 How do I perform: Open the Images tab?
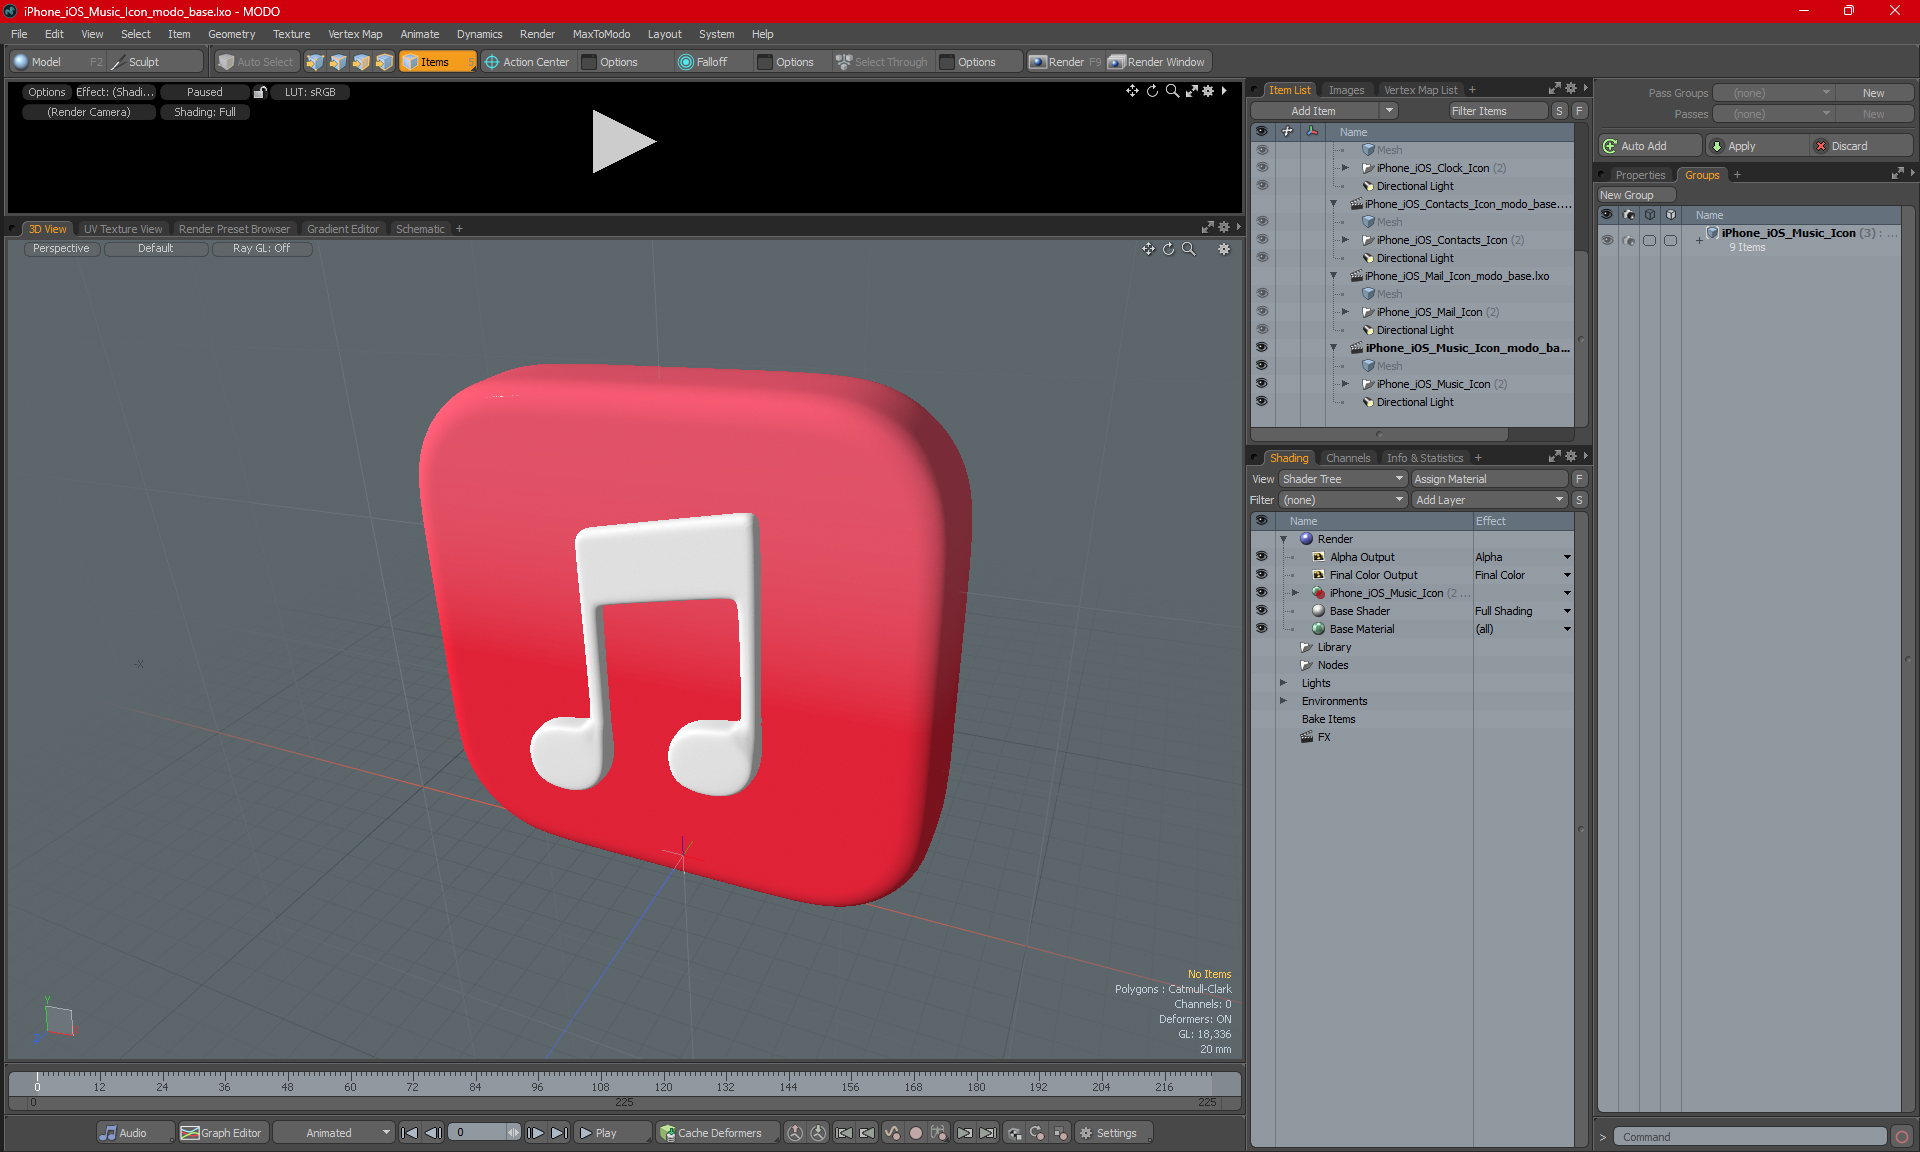coord(1346,90)
